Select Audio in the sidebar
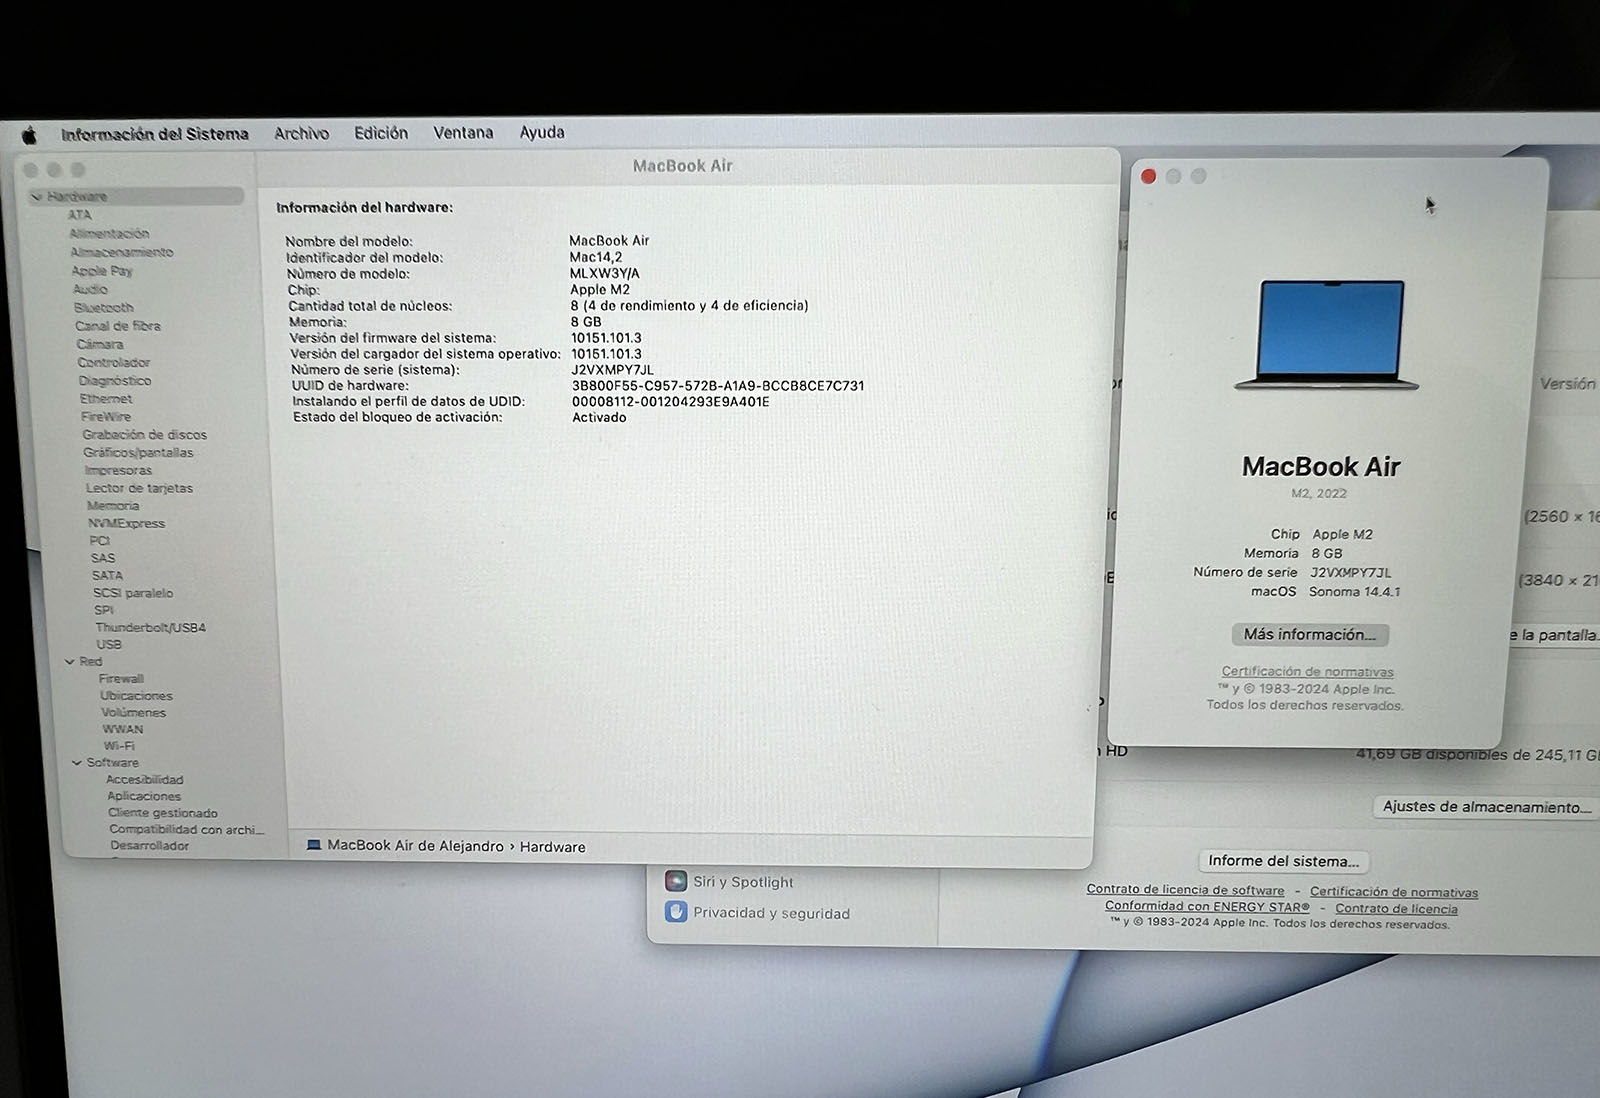This screenshot has height=1098, width=1600. pos(90,289)
